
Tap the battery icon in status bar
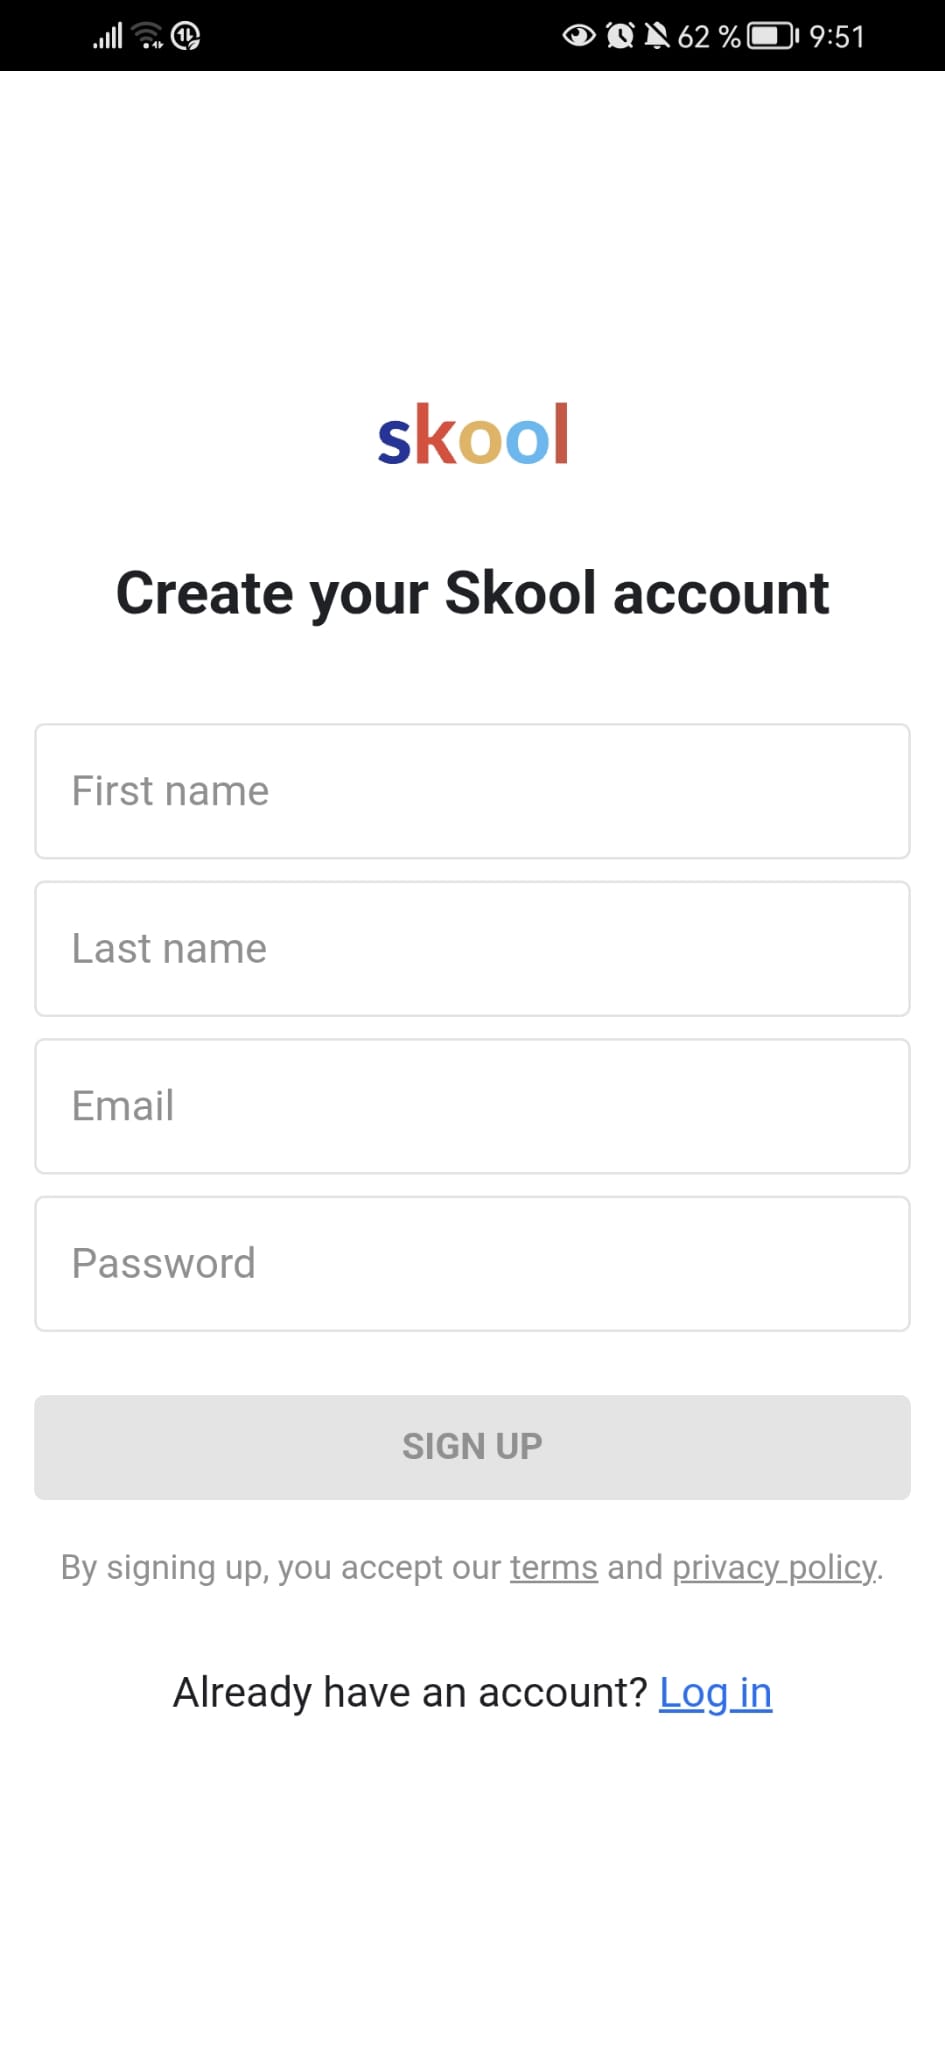(773, 37)
